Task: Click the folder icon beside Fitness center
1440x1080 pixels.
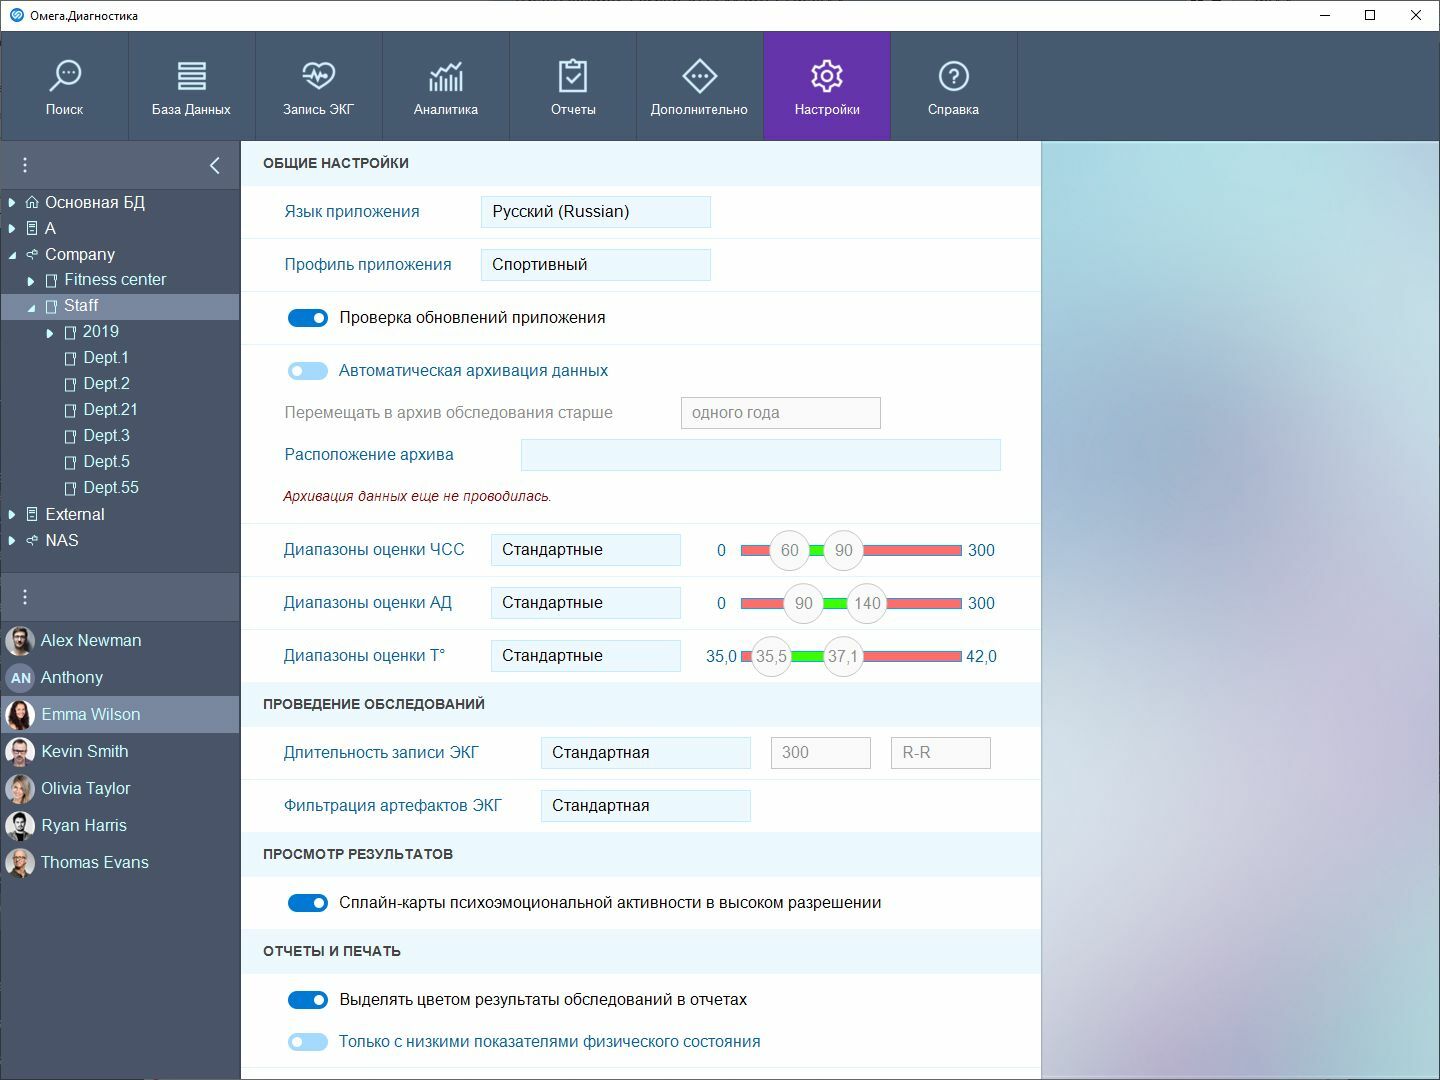Action: pyautogui.click(x=51, y=280)
